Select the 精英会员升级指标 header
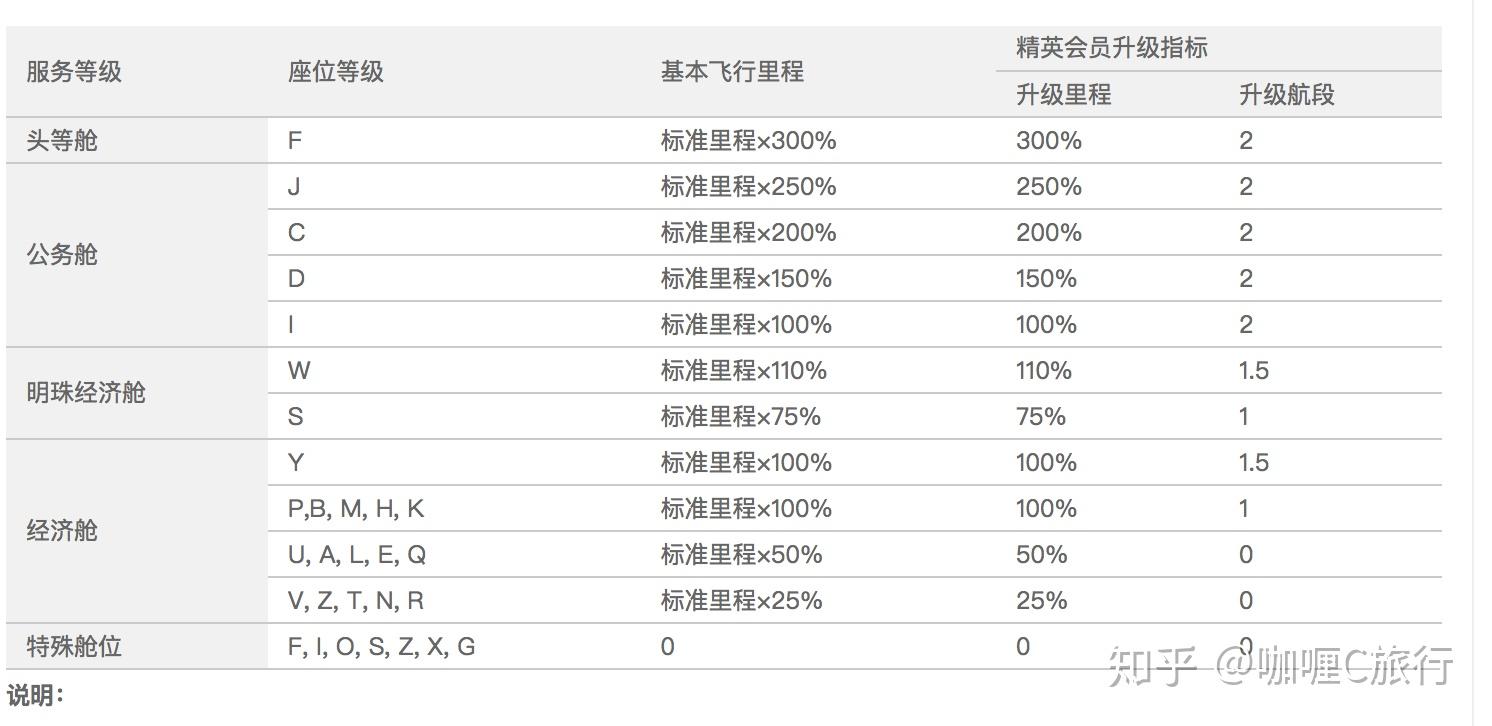Screen dimensions: 1492x726 coord(1112,48)
